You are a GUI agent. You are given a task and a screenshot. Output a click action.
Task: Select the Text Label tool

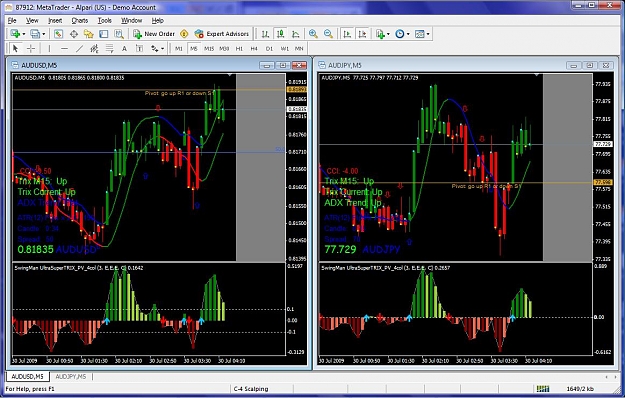140,49
